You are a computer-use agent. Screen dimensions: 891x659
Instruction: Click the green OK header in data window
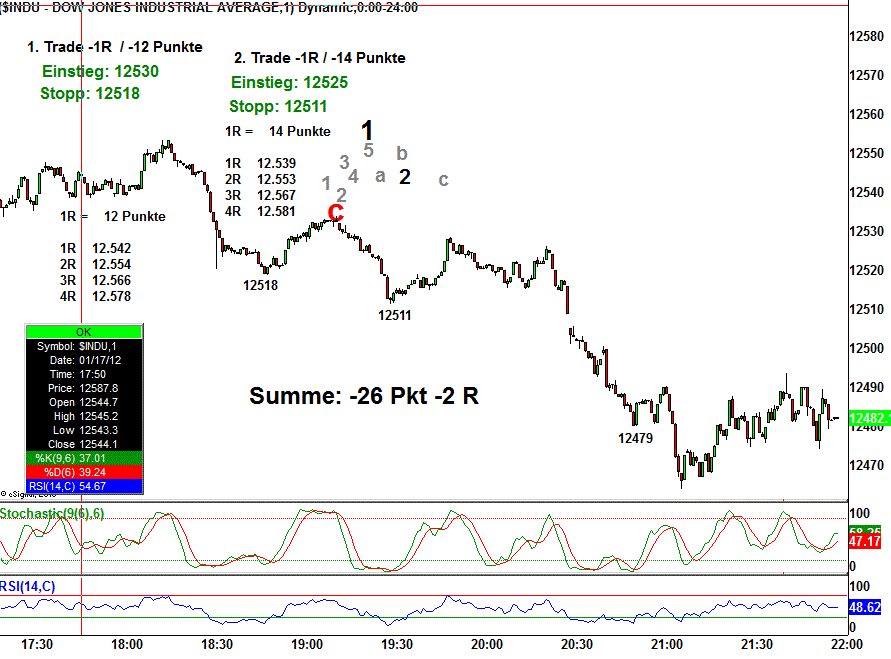pos(83,331)
